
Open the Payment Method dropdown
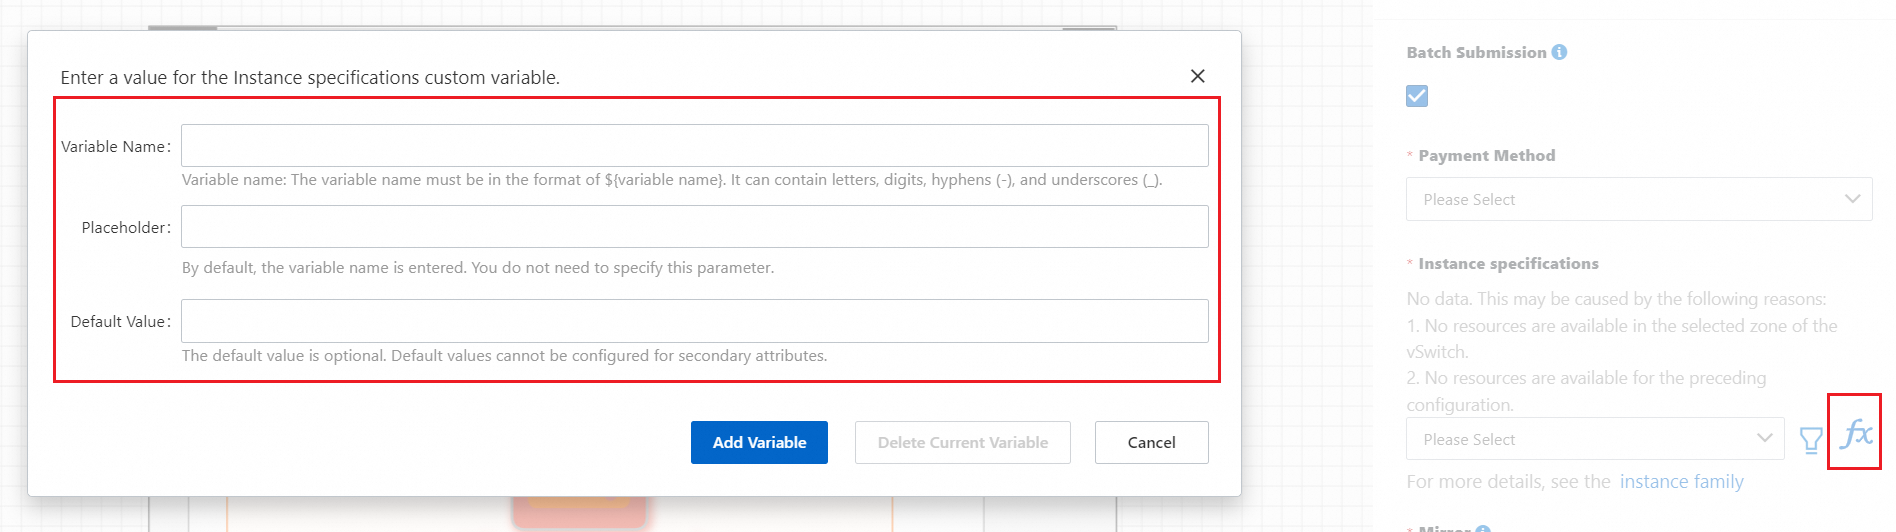pos(1638,199)
